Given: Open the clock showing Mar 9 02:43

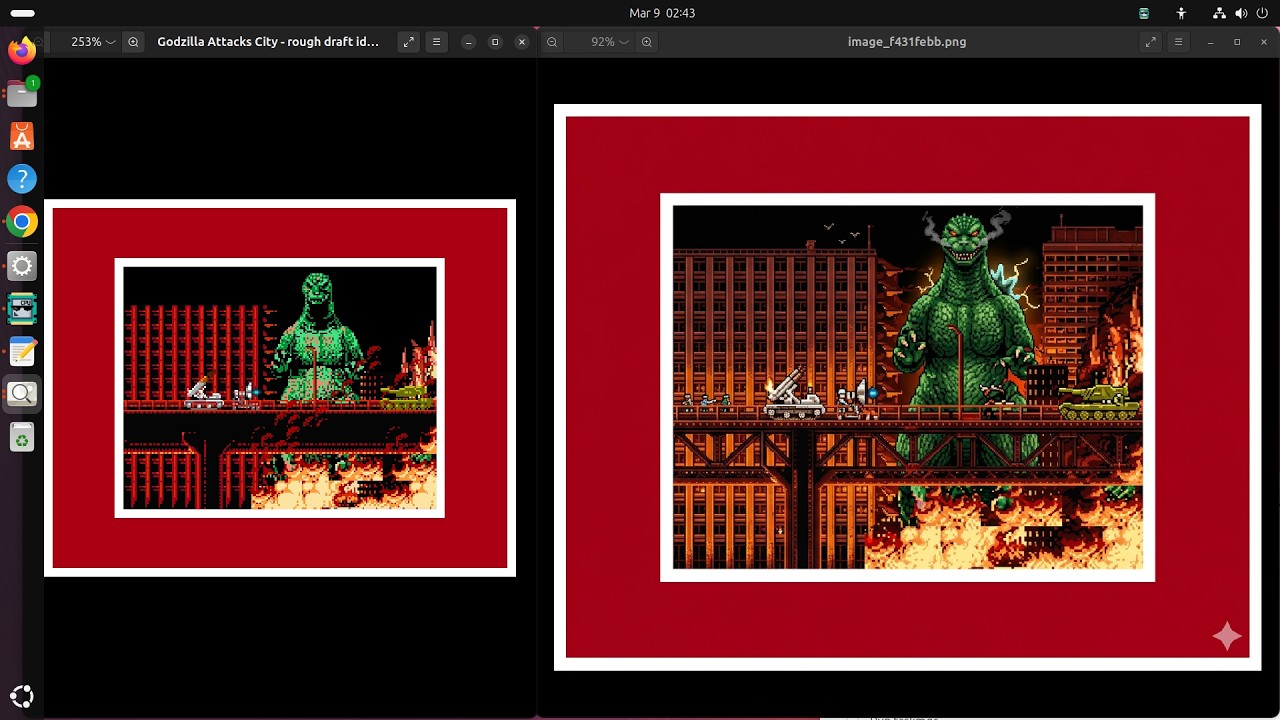Looking at the screenshot, I should click(662, 13).
